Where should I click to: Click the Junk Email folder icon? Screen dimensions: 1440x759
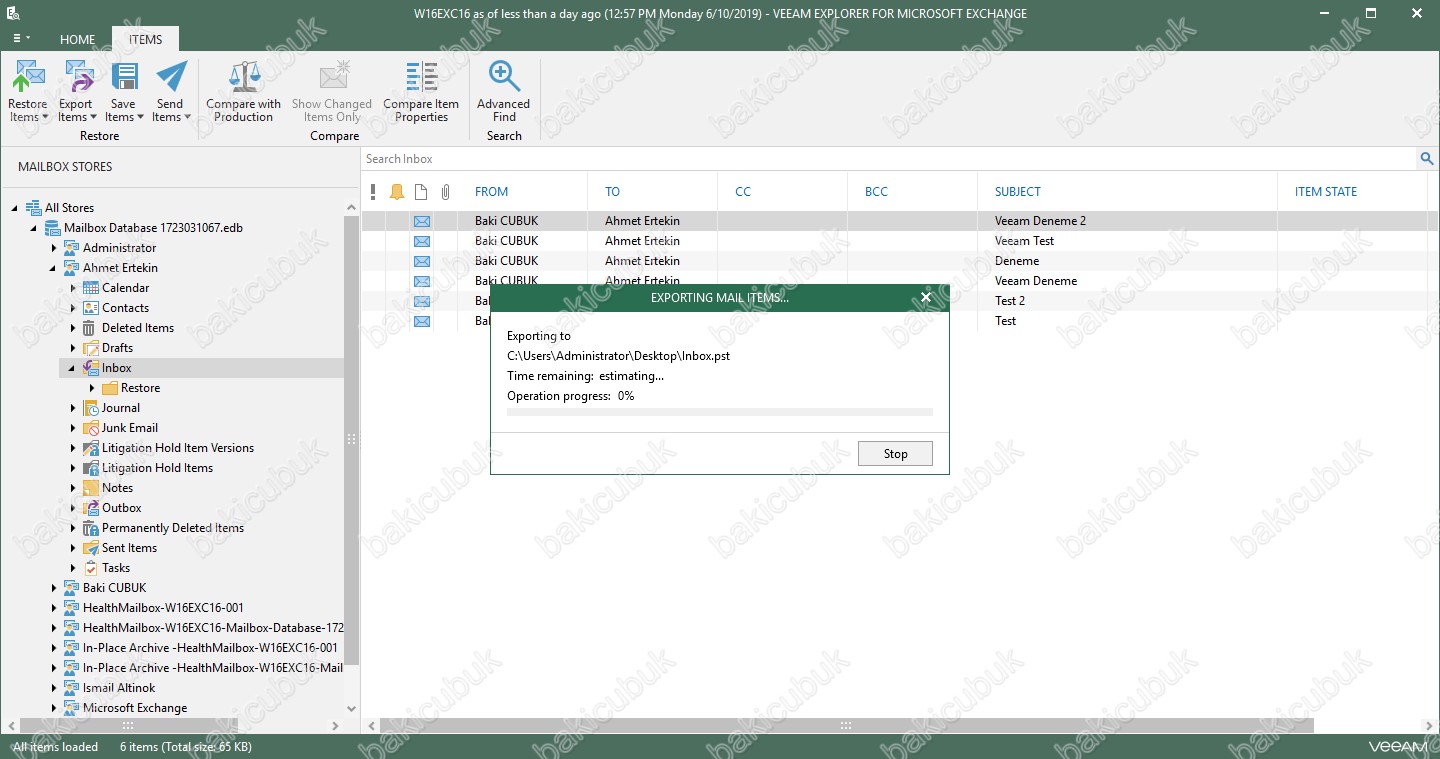pyautogui.click(x=91, y=428)
